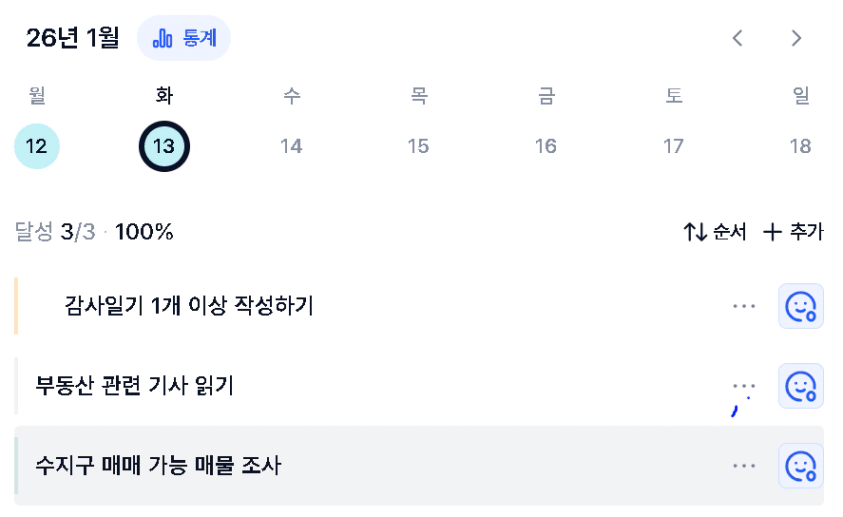843x517 pixels.
Task: Click the 추가 add button
Action: pyautogui.click(x=793, y=232)
